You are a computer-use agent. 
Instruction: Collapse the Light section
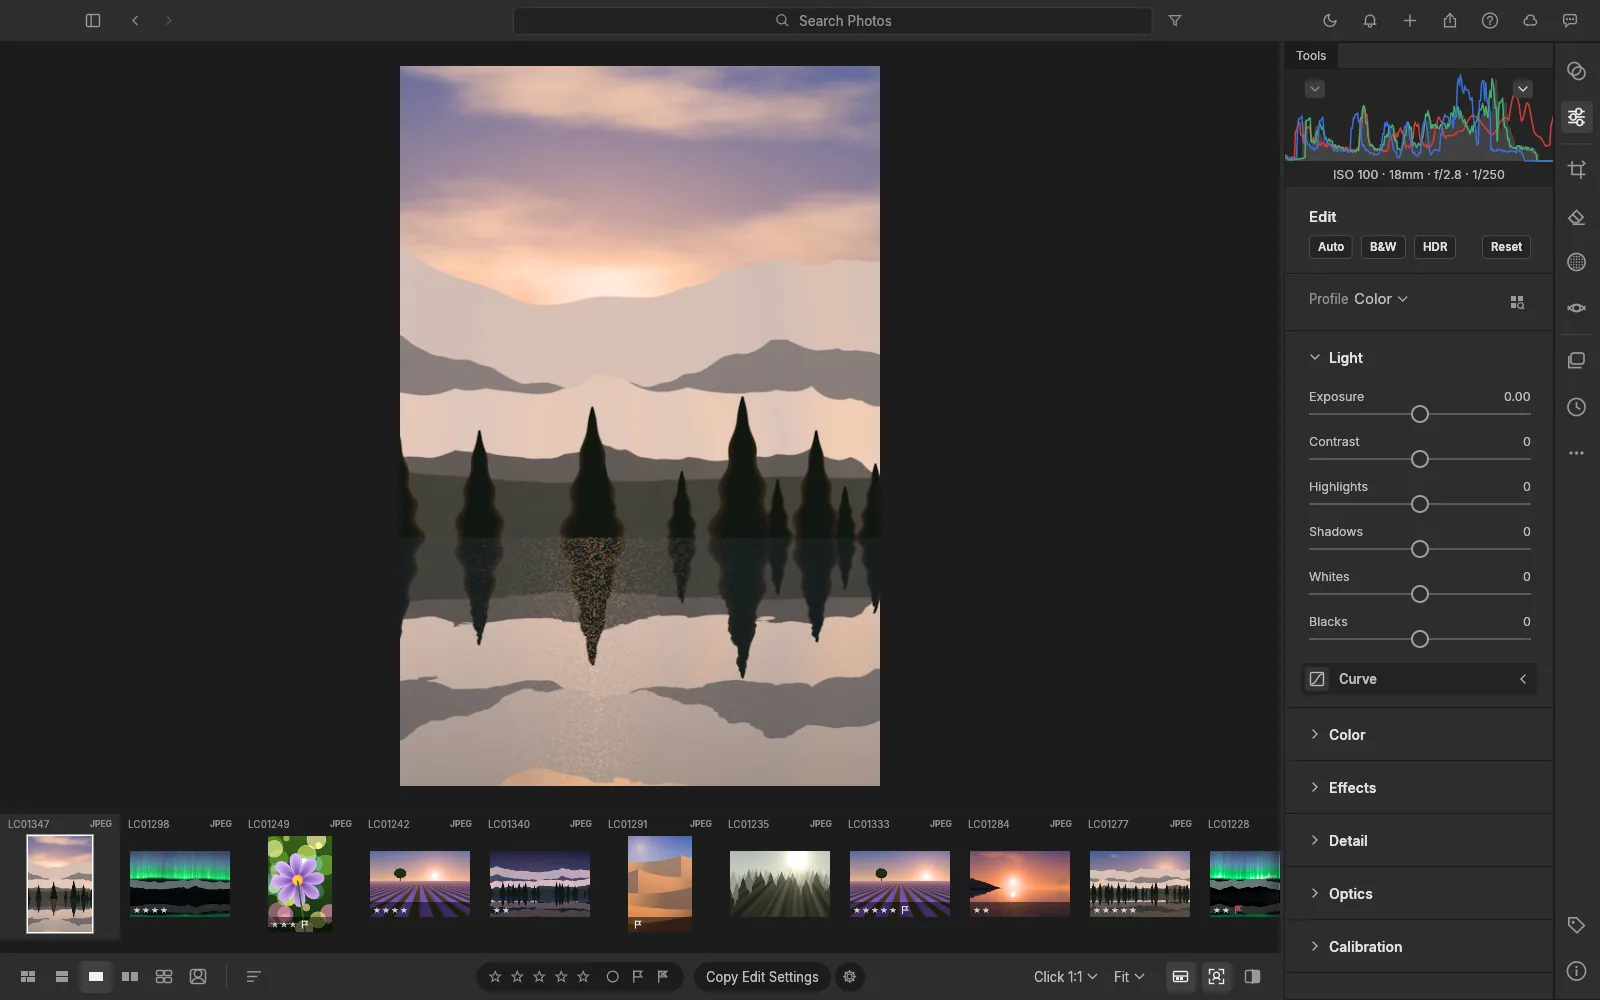point(1315,358)
